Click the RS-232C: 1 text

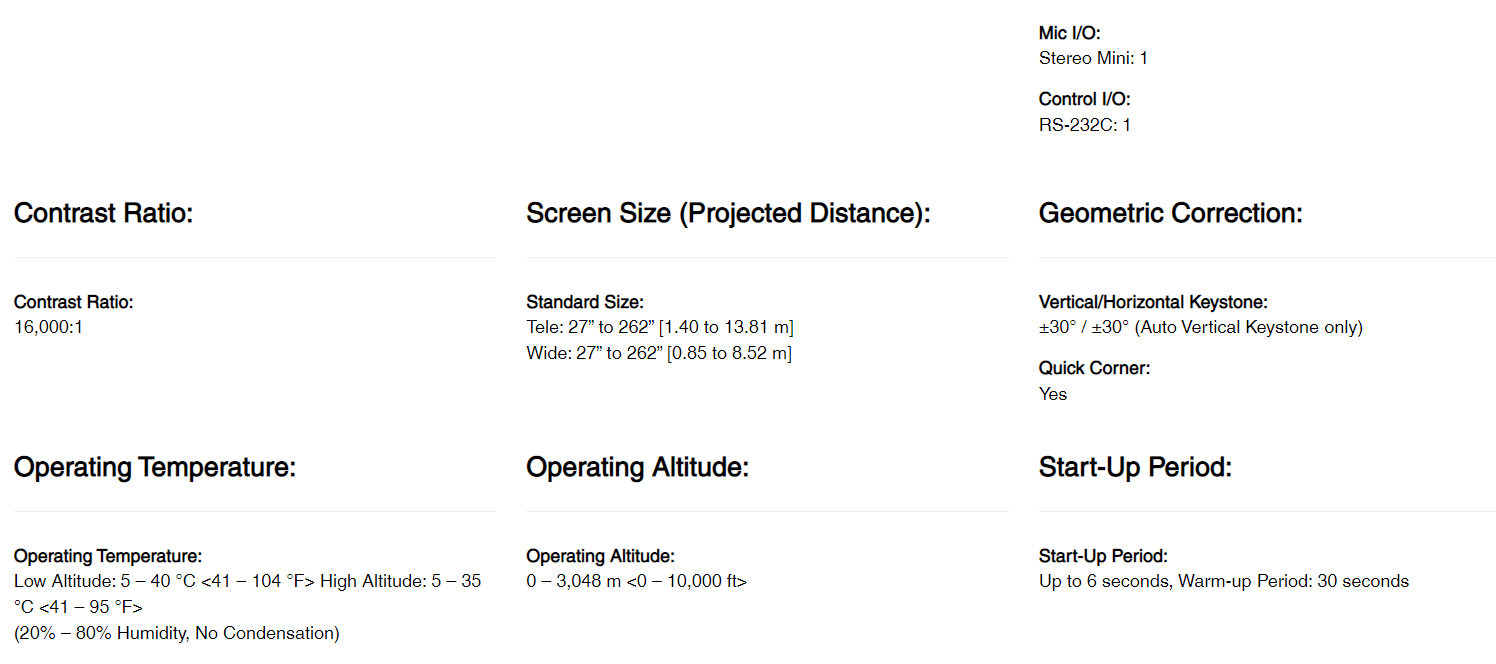(x=1085, y=125)
